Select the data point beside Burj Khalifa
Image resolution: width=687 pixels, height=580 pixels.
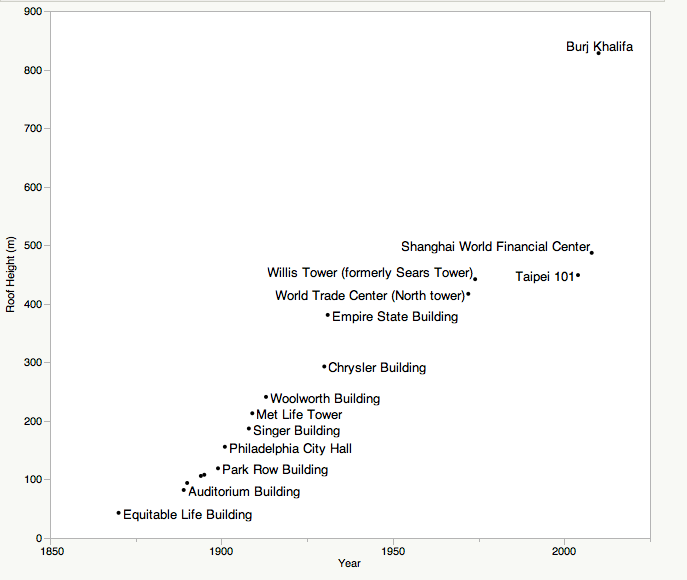coord(598,53)
